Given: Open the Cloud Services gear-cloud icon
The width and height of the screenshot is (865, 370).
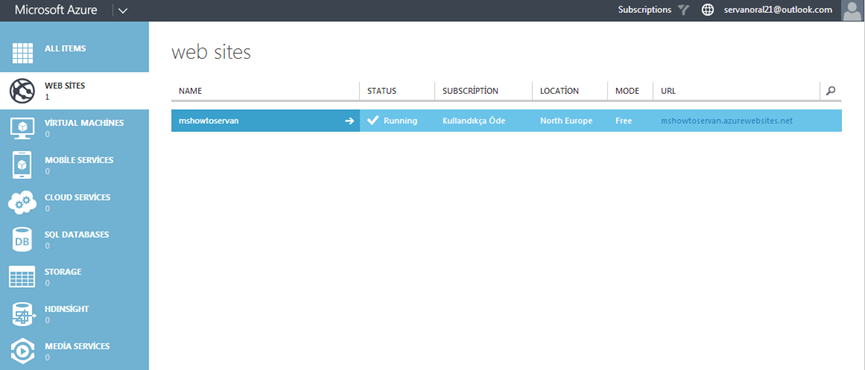Looking at the screenshot, I should [x=23, y=203].
